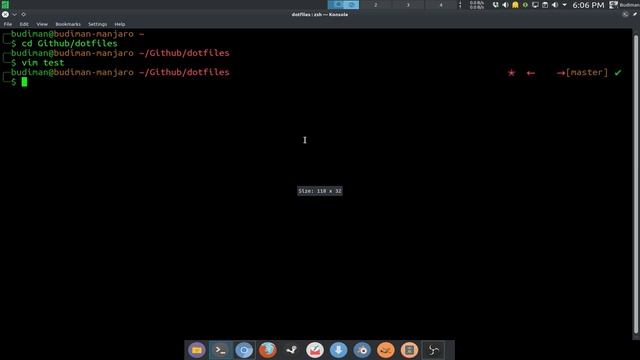
Task: Click the diamond maximize titlebar button
Action: click(x=23, y=14)
